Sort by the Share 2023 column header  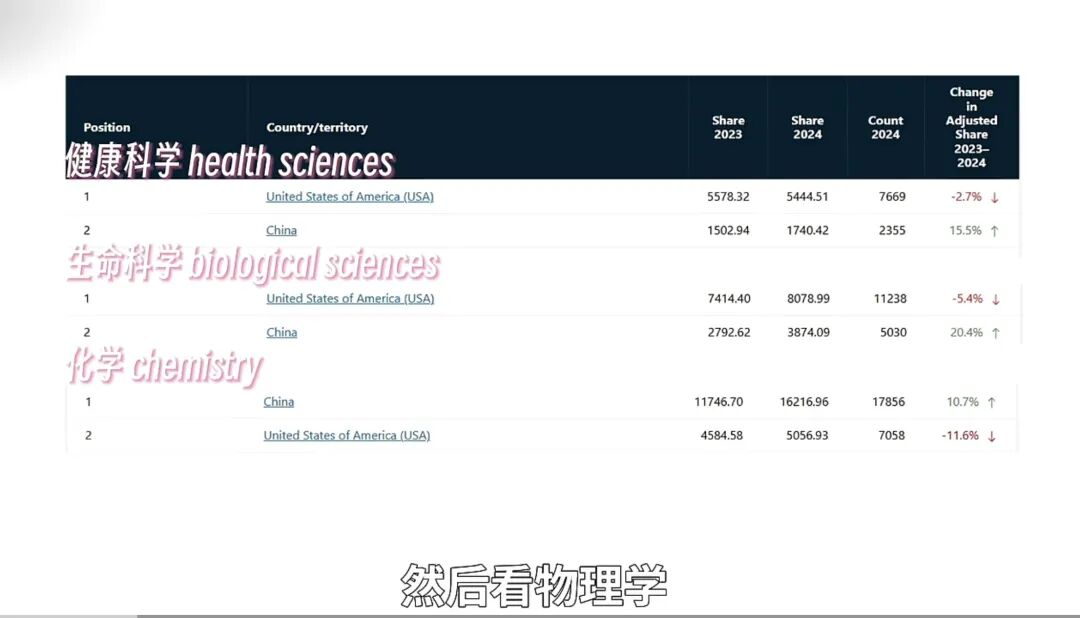(x=728, y=128)
